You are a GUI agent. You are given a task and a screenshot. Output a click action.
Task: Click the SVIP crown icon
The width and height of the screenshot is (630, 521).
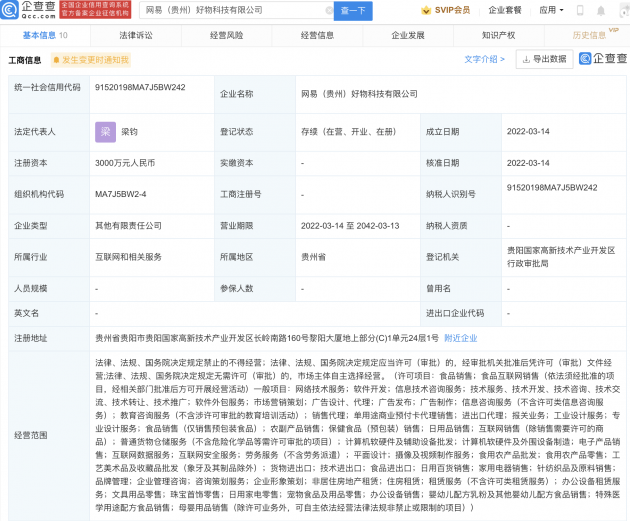tap(426, 10)
